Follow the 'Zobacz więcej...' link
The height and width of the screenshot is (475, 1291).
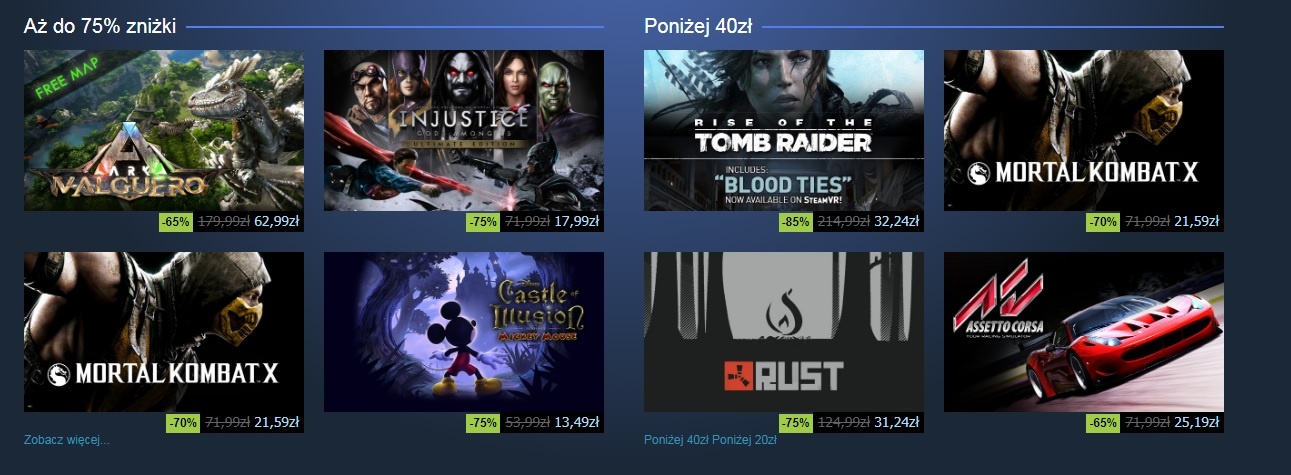[66, 439]
